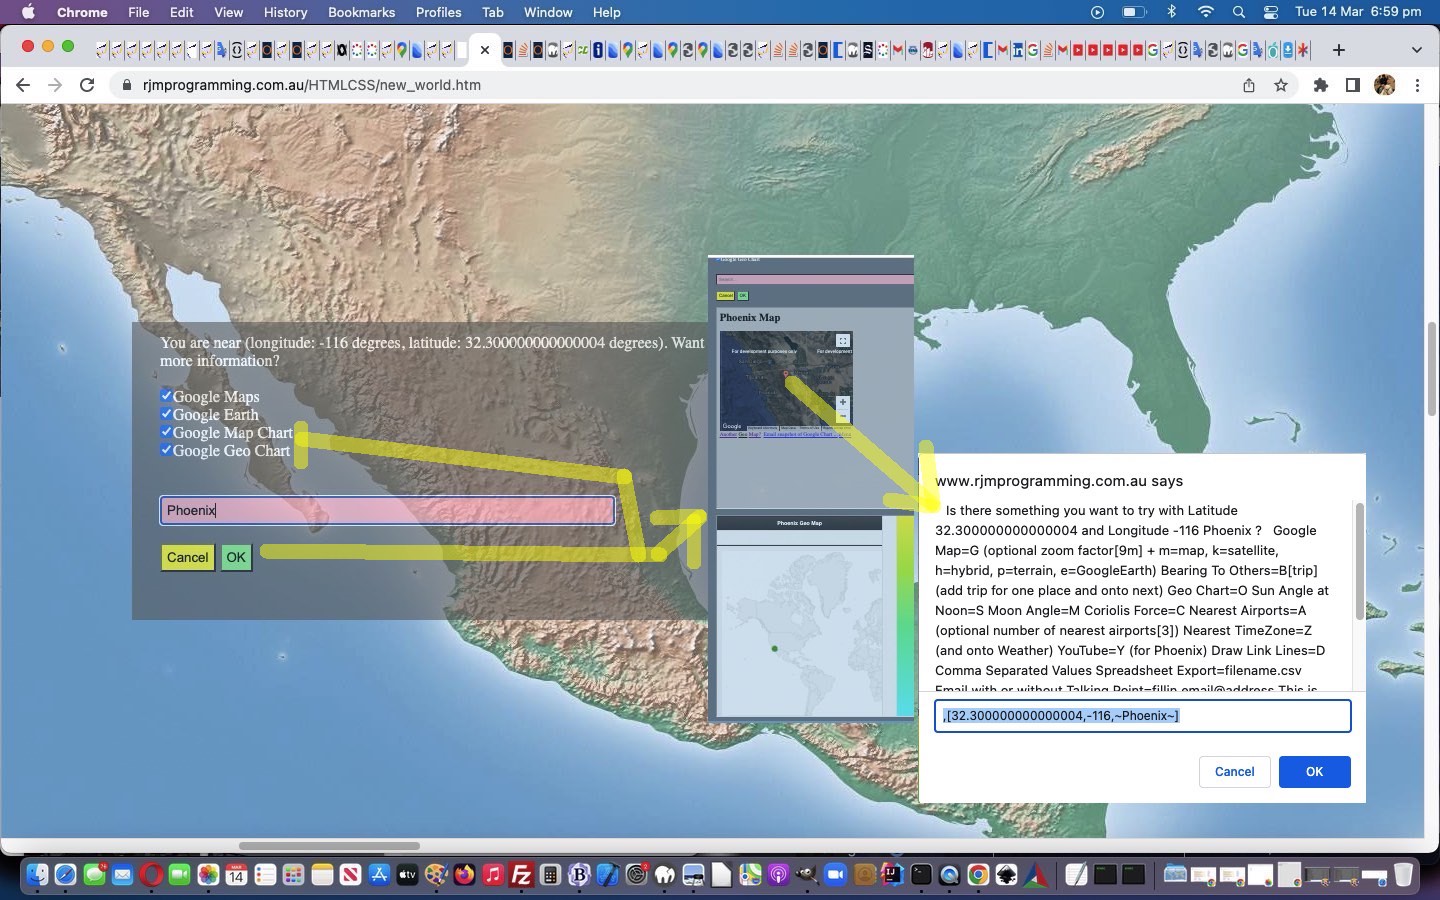
Task: Toggle Chrome side panel
Action: (1352, 85)
